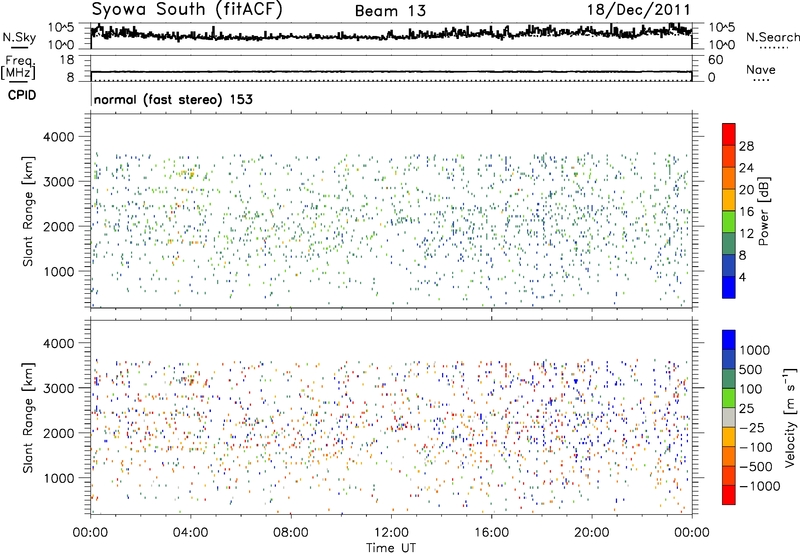Click the 'Power [dB]' colorbar label
Image resolution: width=800 pixels, height=554 pixels.
click(764, 211)
